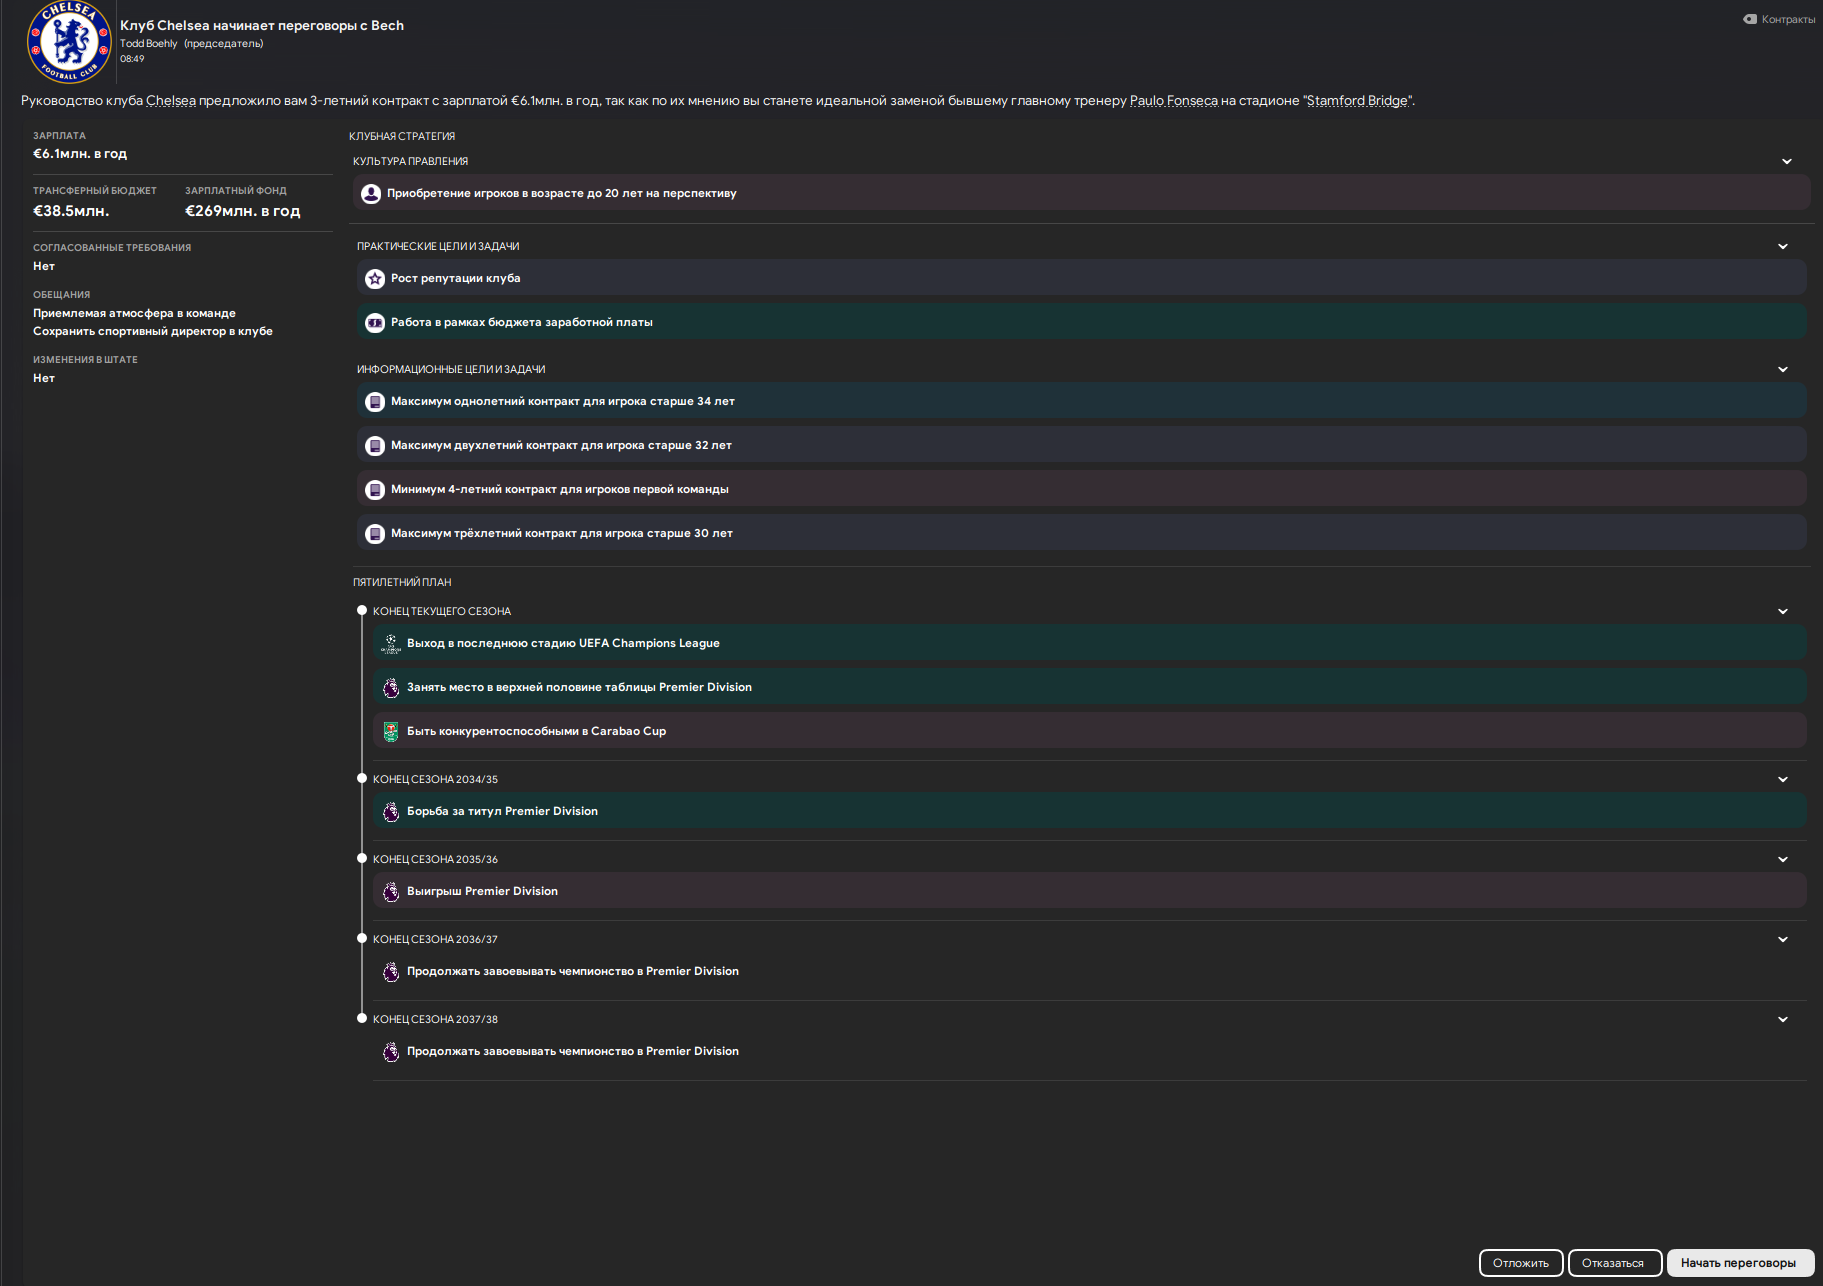
Task: Collapse the Информационные цели и задачи section
Action: click(x=1783, y=370)
